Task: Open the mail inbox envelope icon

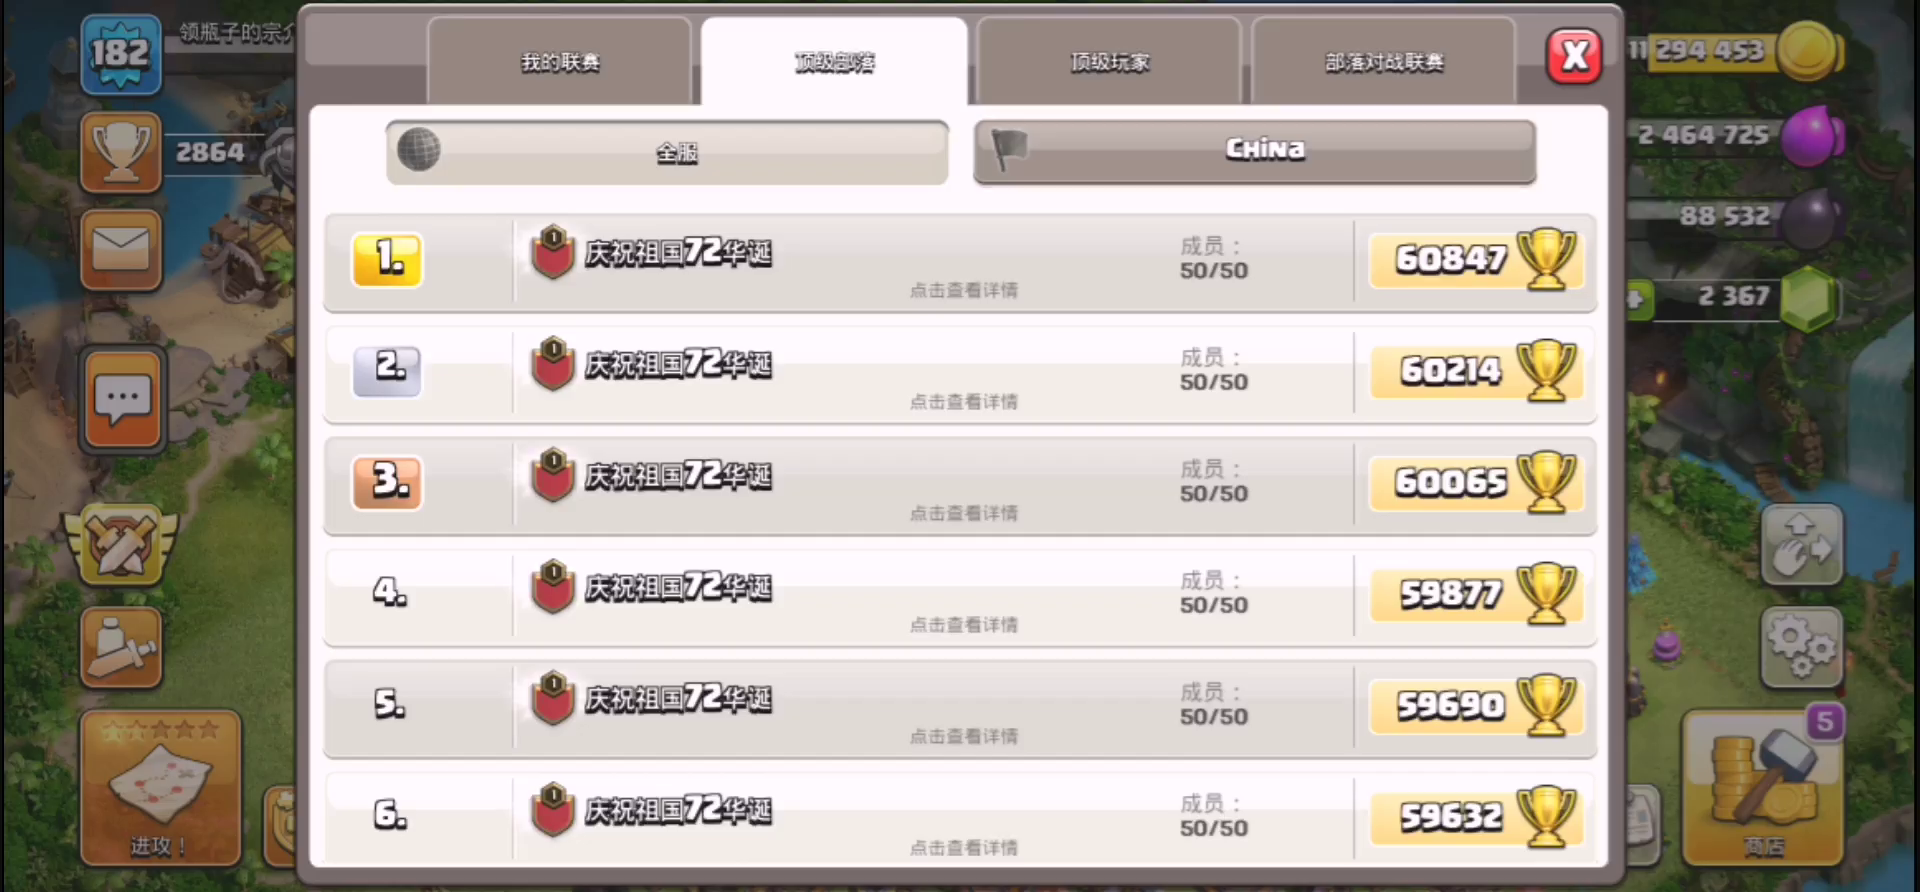Action: (x=121, y=249)
